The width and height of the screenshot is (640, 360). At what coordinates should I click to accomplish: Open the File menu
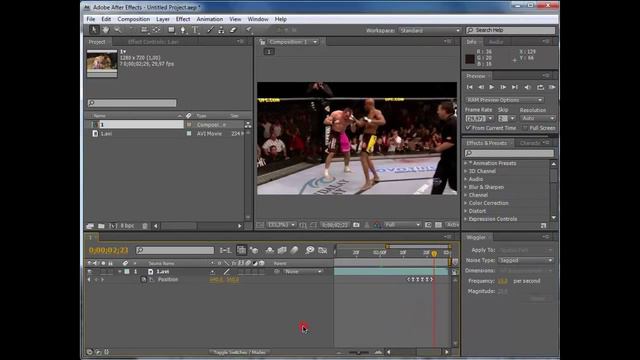(91, 19)
